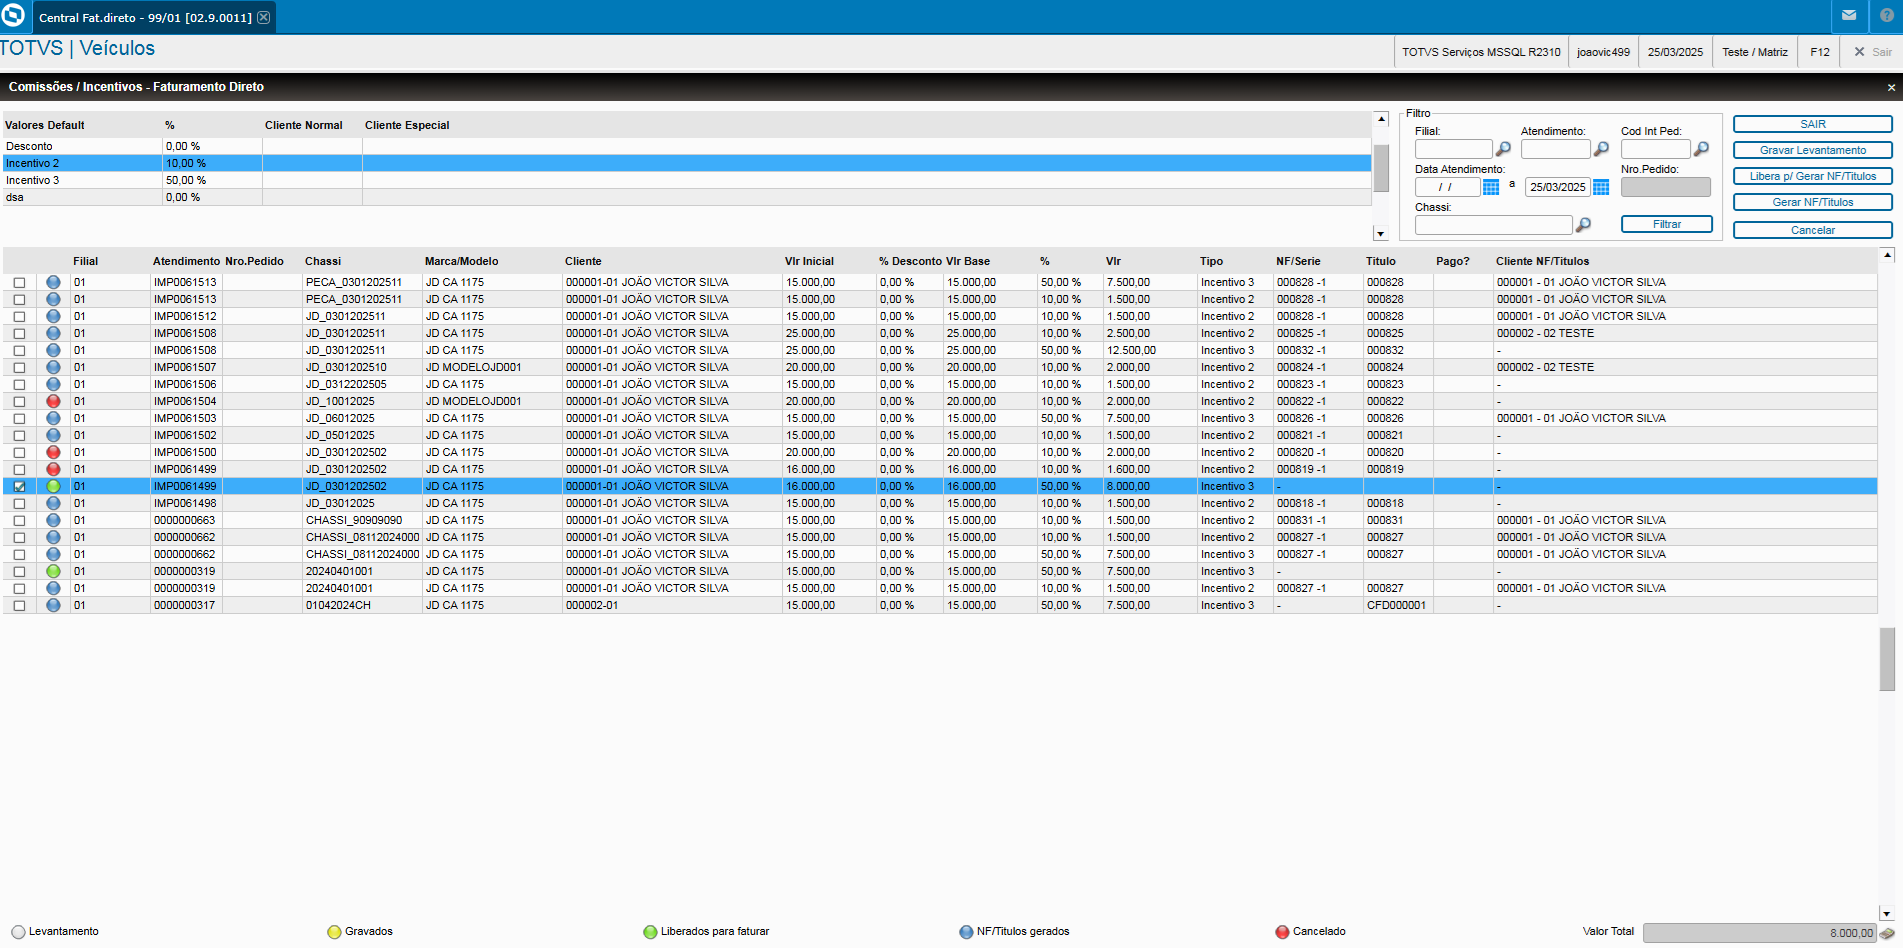Click blue status dot of IMP0061502 row

point(53,435)
